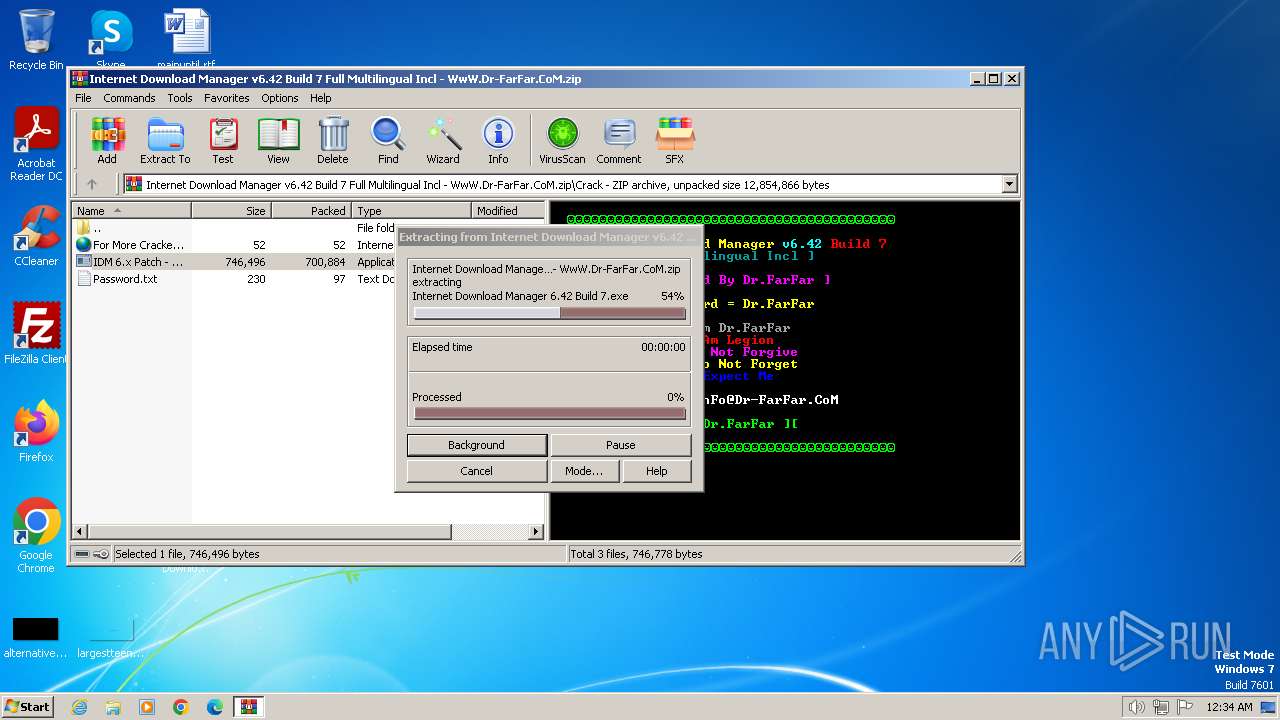This screenshot has height=720, width=1280.
Task: Click the clock showing 12:34 AM
Action: click(1229, 707)
